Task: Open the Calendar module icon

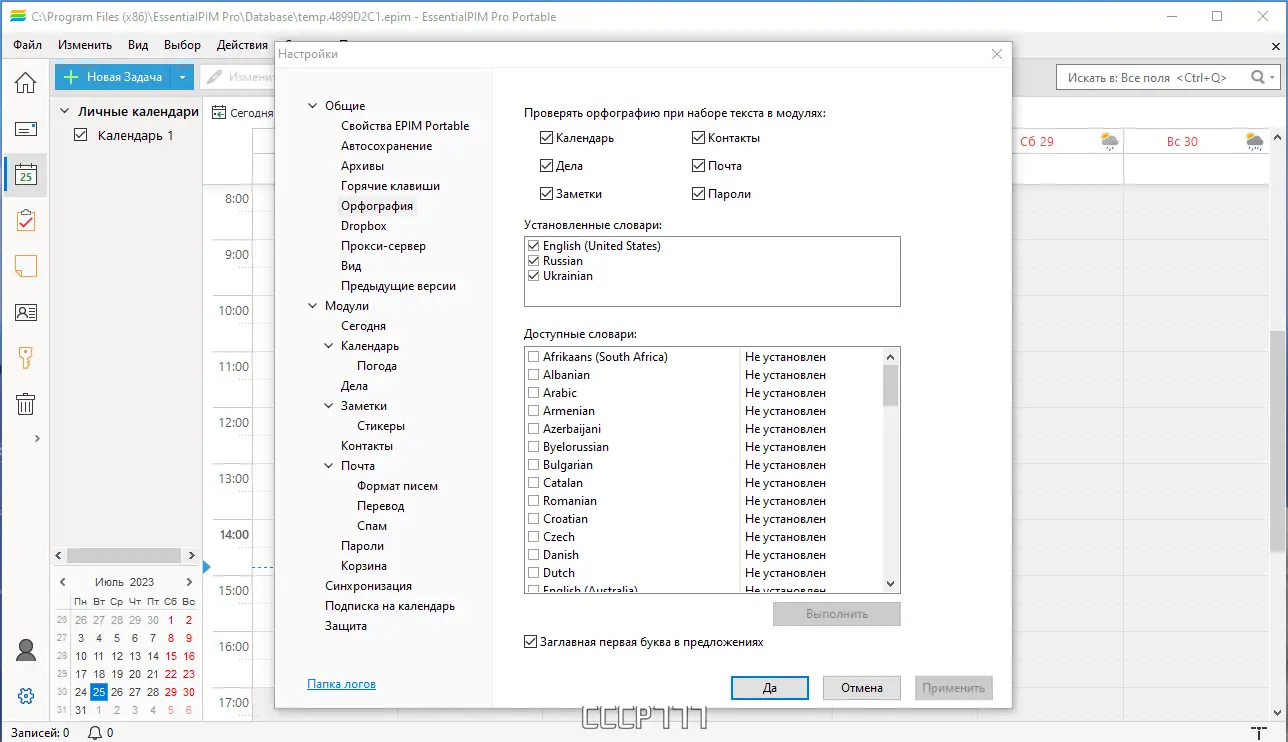Action: 25,175
